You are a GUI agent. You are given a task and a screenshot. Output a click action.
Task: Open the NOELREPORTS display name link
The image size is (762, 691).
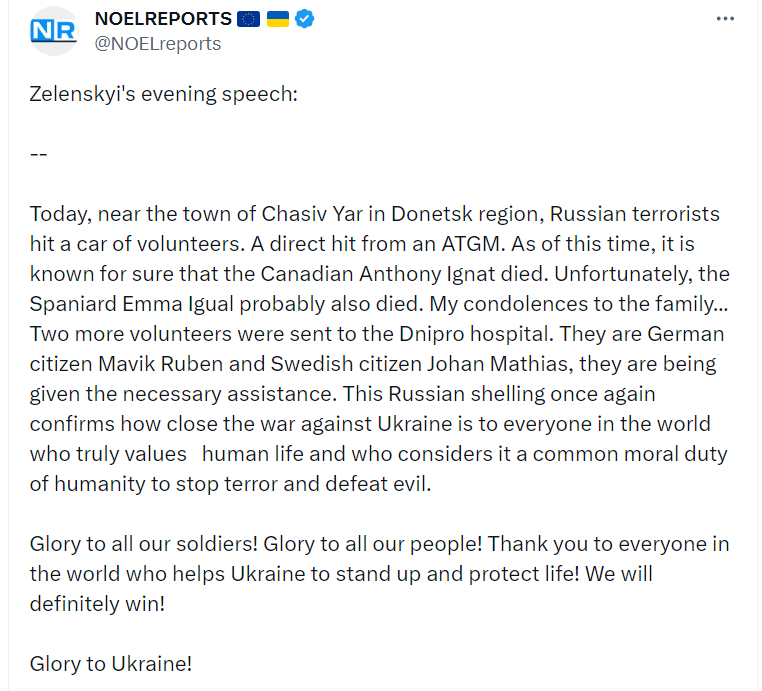coord(163,19)
